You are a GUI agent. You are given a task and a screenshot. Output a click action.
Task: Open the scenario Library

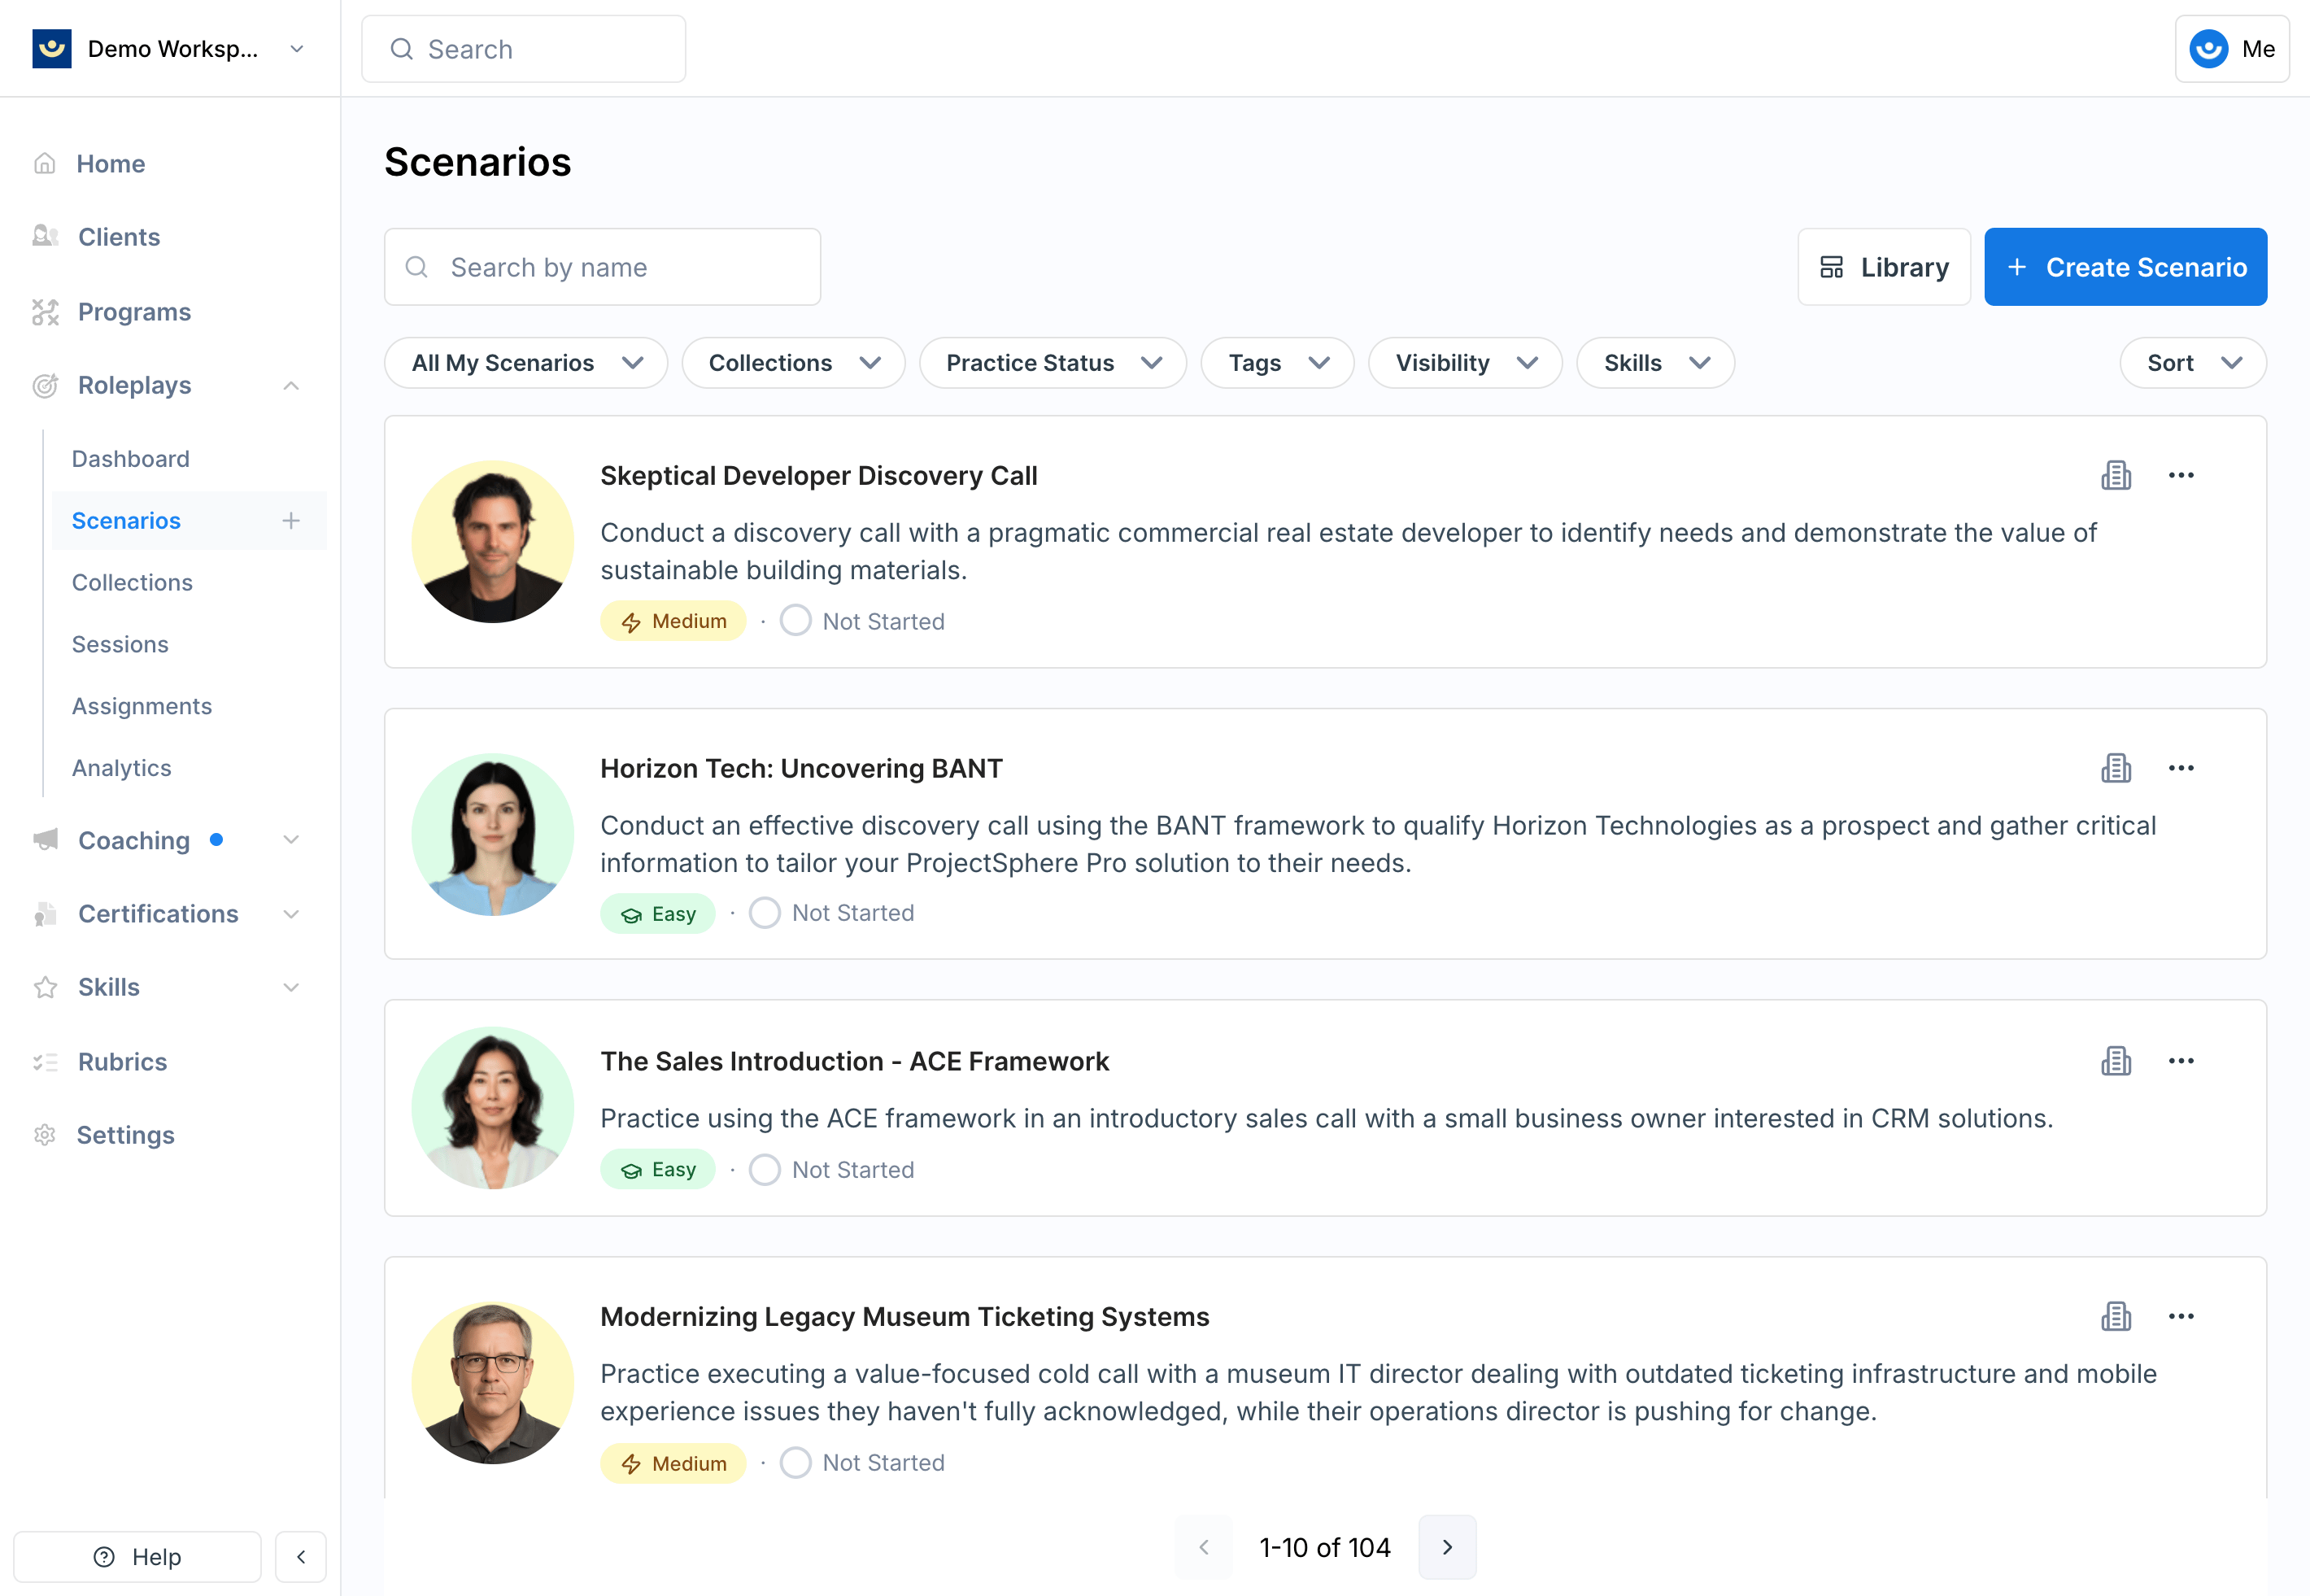(x=1883, y=267)
